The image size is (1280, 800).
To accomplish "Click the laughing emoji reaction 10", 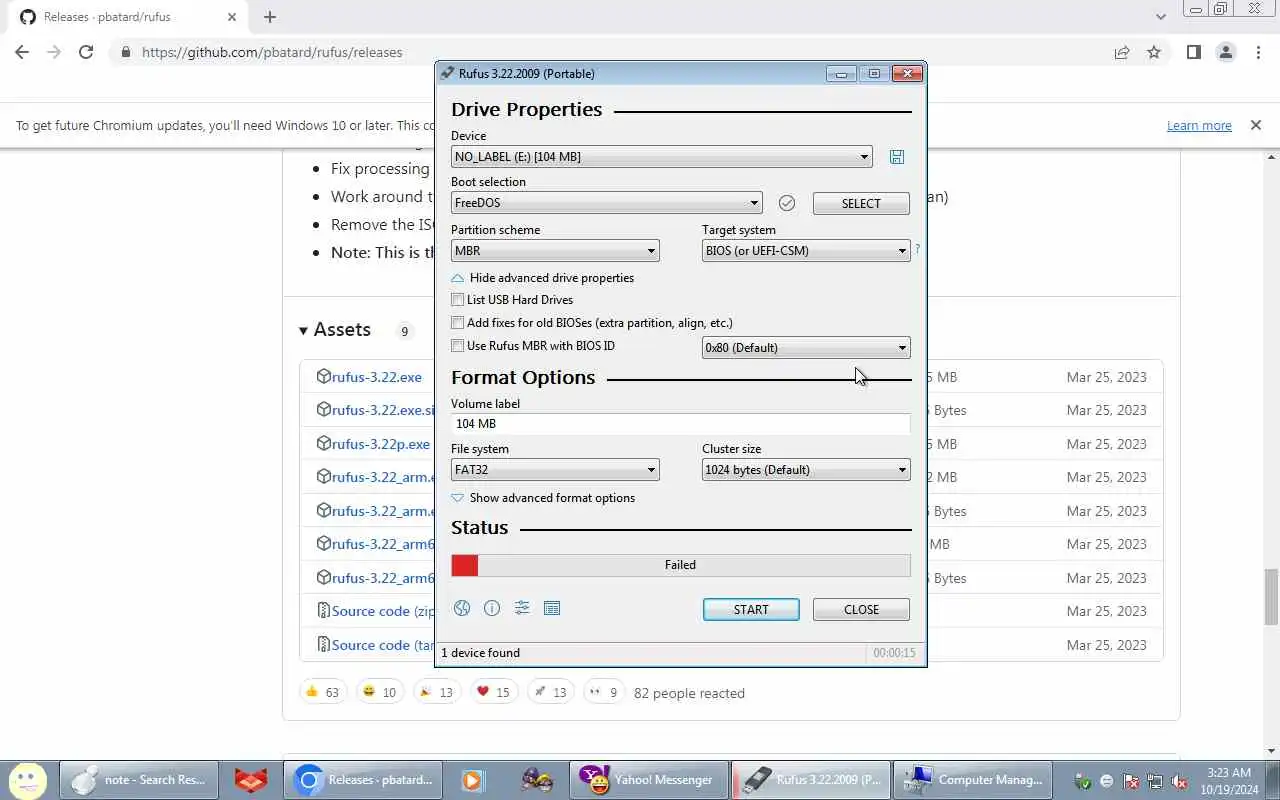I will pyautogui.click(x=379, y=692).
